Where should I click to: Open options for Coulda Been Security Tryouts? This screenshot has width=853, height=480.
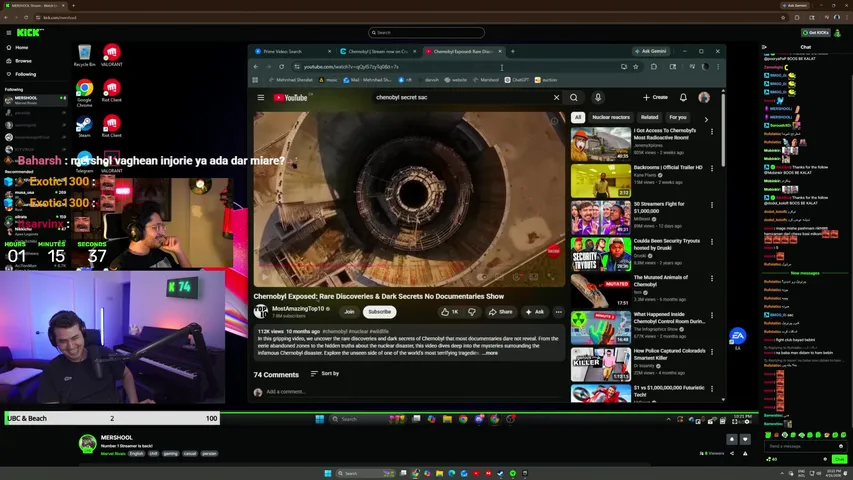(712, 242)
